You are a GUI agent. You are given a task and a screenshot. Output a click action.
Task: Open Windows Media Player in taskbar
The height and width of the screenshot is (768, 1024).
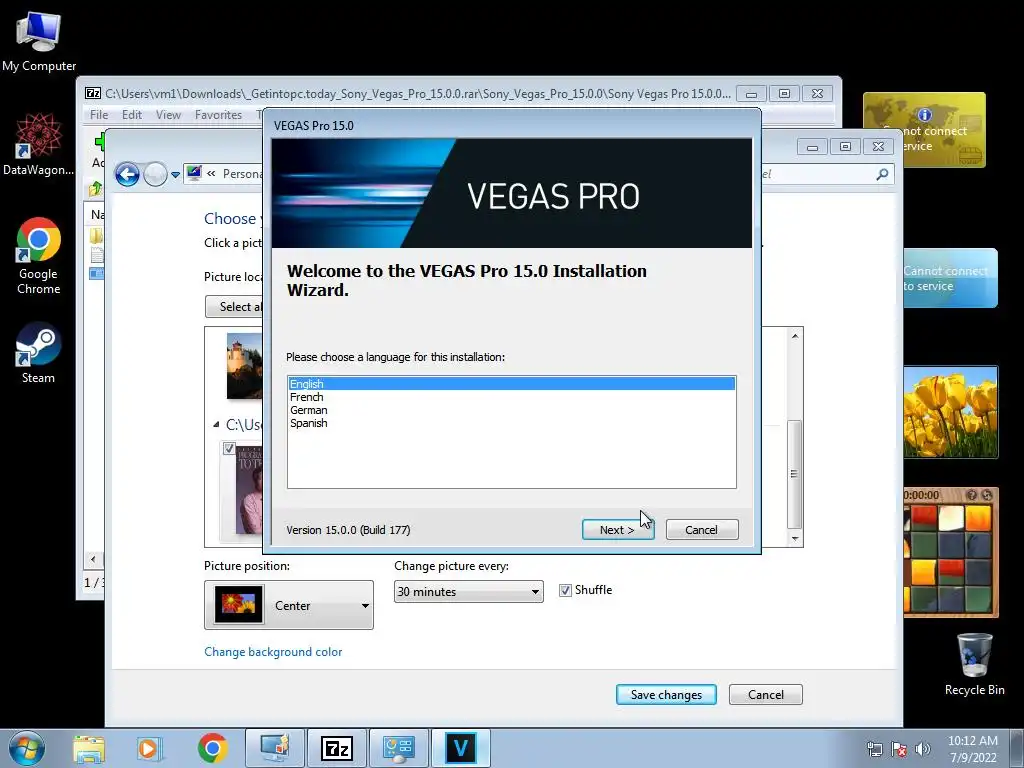point(148,749)
